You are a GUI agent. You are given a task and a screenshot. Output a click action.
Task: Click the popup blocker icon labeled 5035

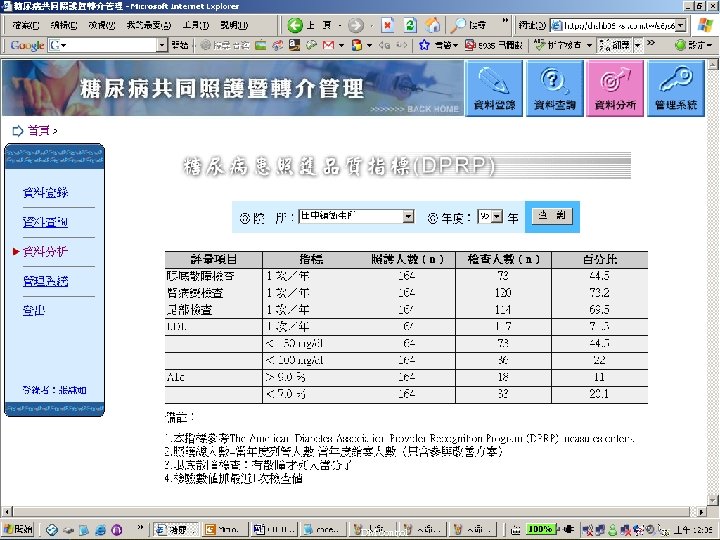470,45
